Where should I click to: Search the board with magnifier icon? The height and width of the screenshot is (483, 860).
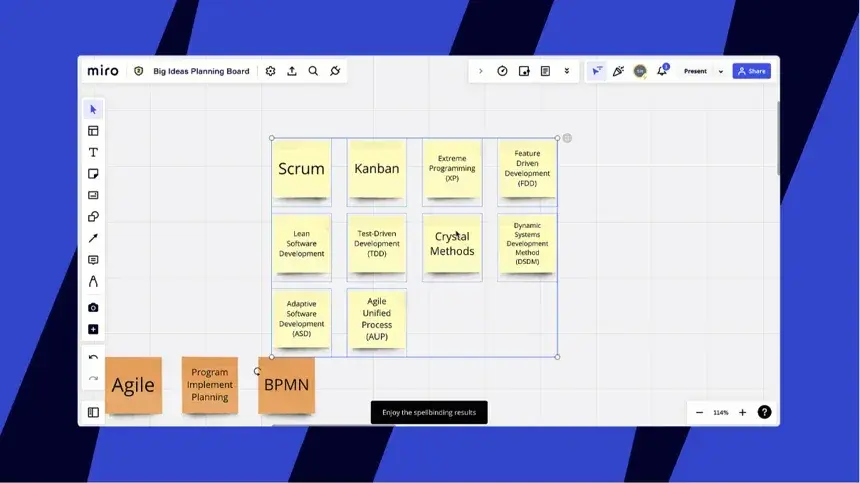click(313, 71)
